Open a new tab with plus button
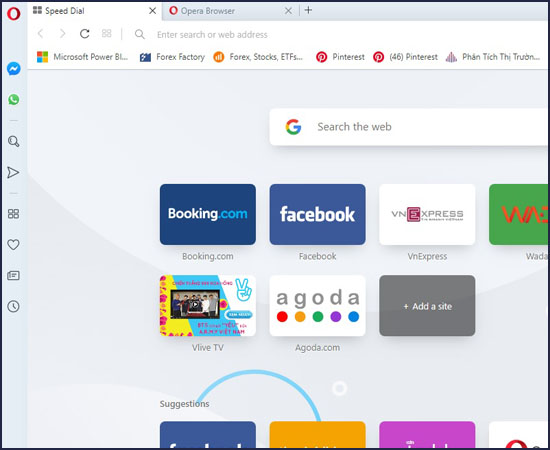The height and width of the screenshot is (450, 550). tap(308, 10)
